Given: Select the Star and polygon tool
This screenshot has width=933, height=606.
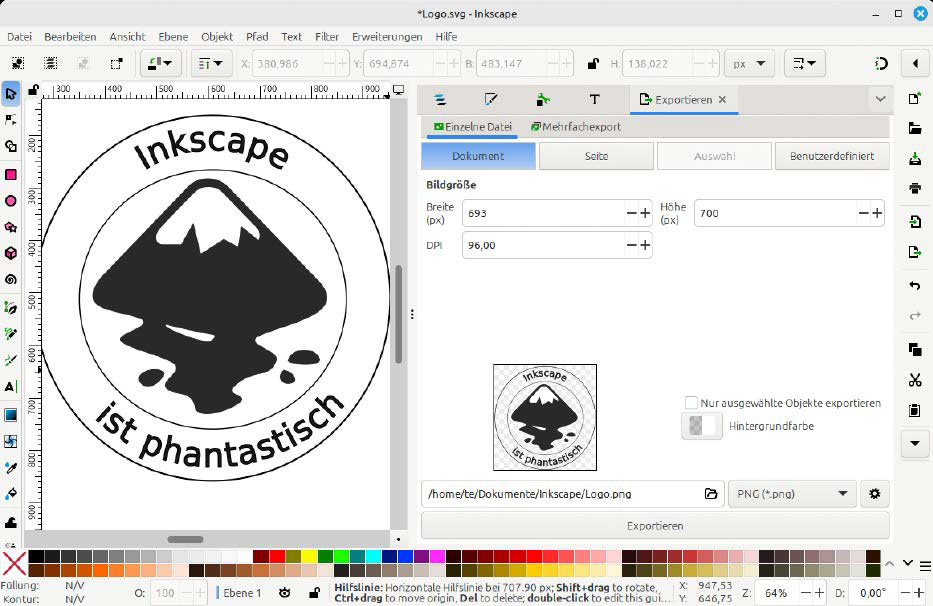Looking at the screenshot, I should (11, 227).
